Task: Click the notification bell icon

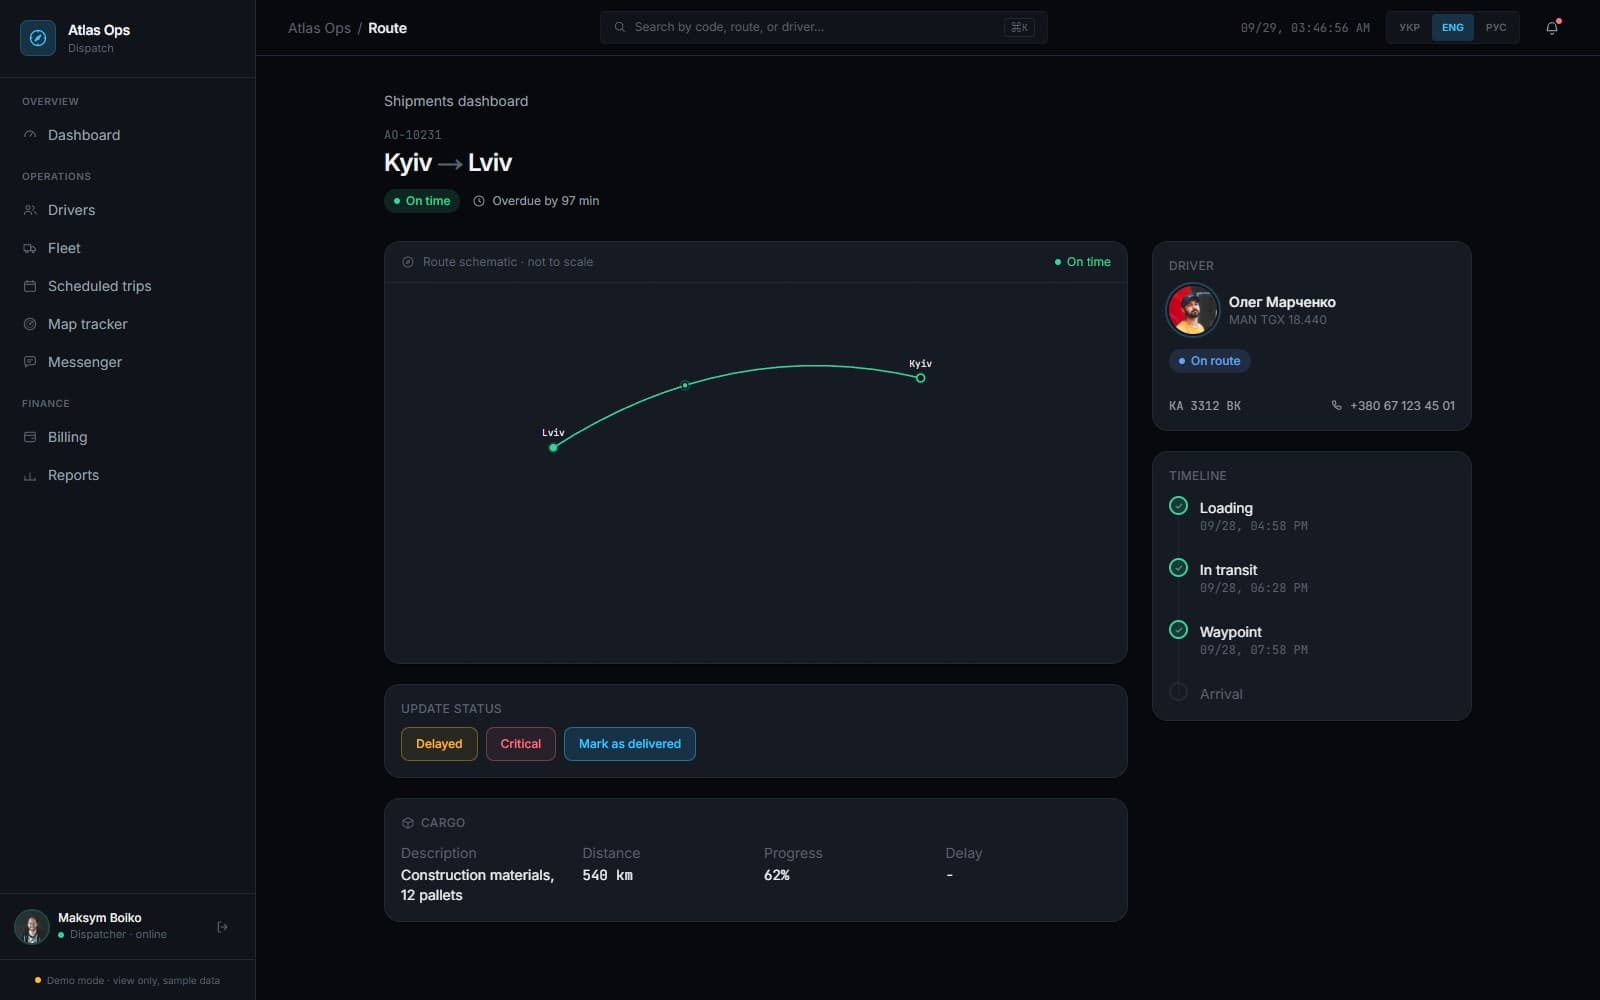Action: [x=1552, y=28]
